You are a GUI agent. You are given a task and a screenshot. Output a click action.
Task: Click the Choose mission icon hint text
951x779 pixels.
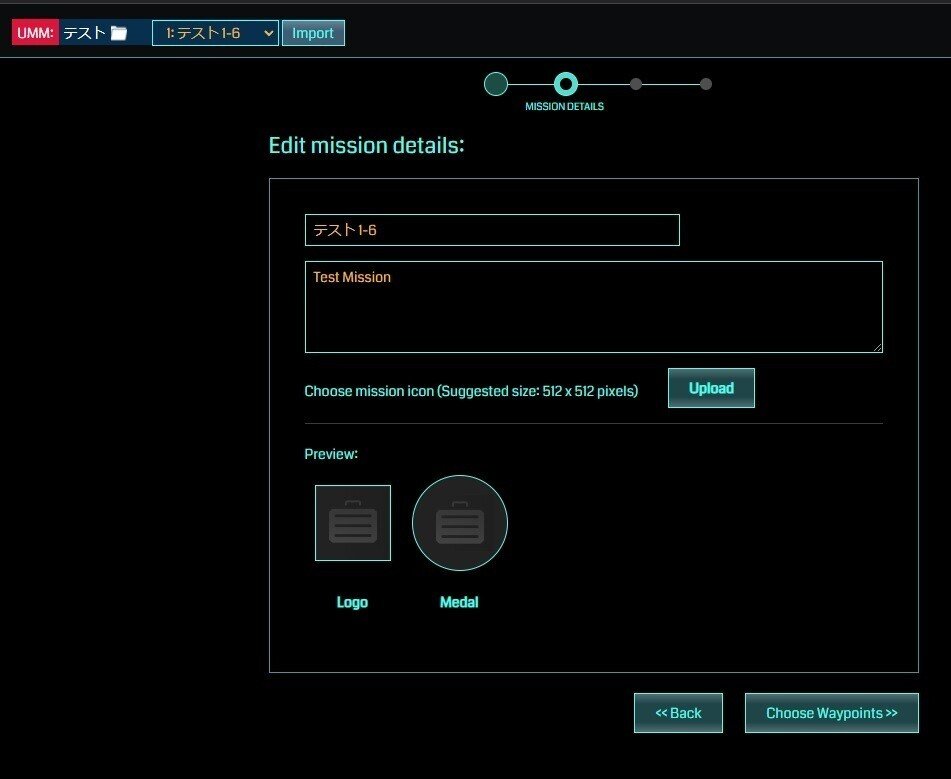[471, 391]
